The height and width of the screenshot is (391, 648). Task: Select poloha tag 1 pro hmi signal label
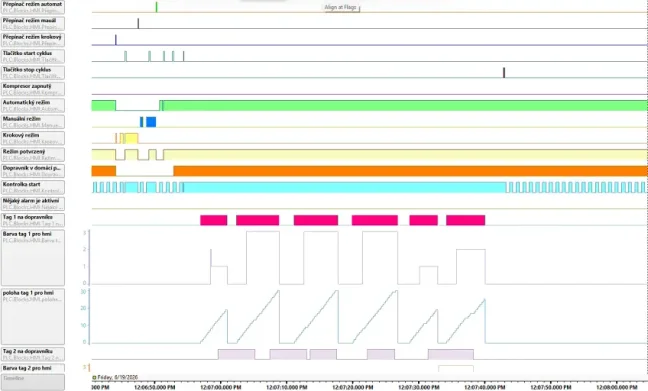tap(33, 317)
